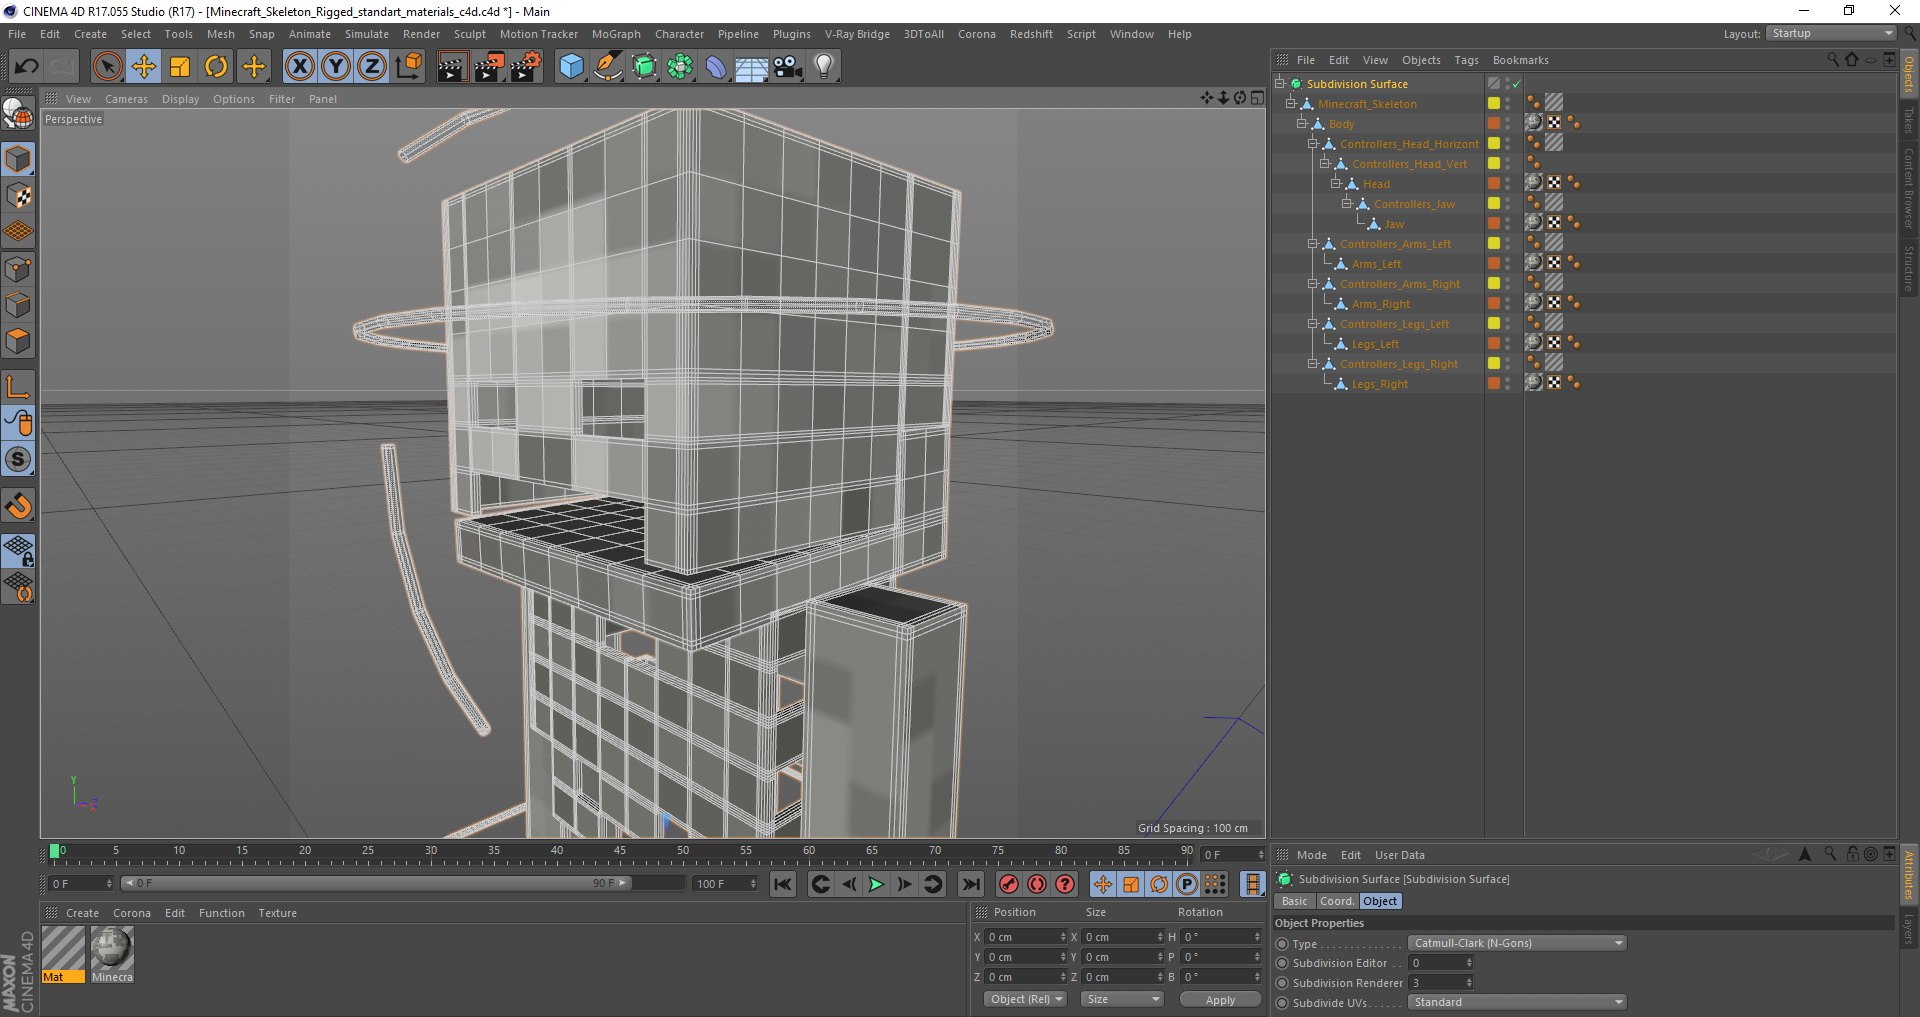Click the Apply button
This screenshot has height=1017, width=1920.
[x=1219, y=1000]
